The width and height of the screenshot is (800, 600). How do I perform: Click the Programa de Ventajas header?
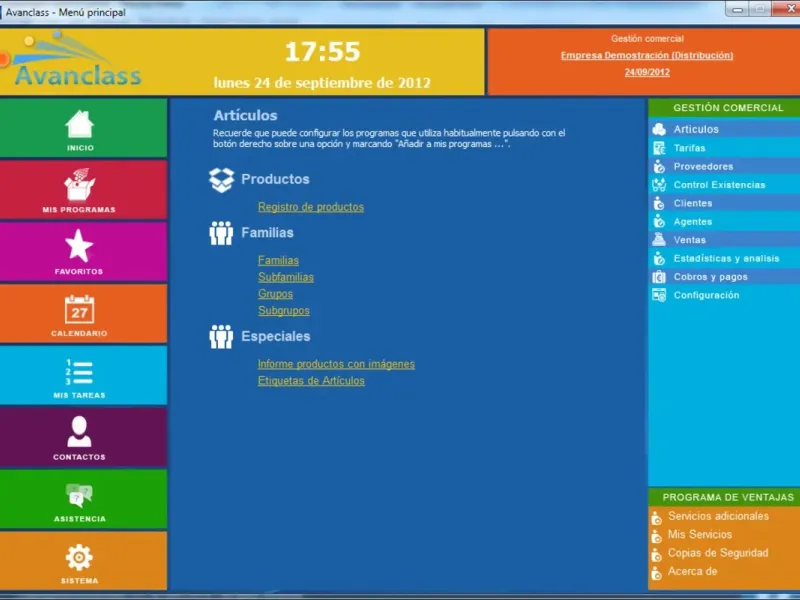724,497
